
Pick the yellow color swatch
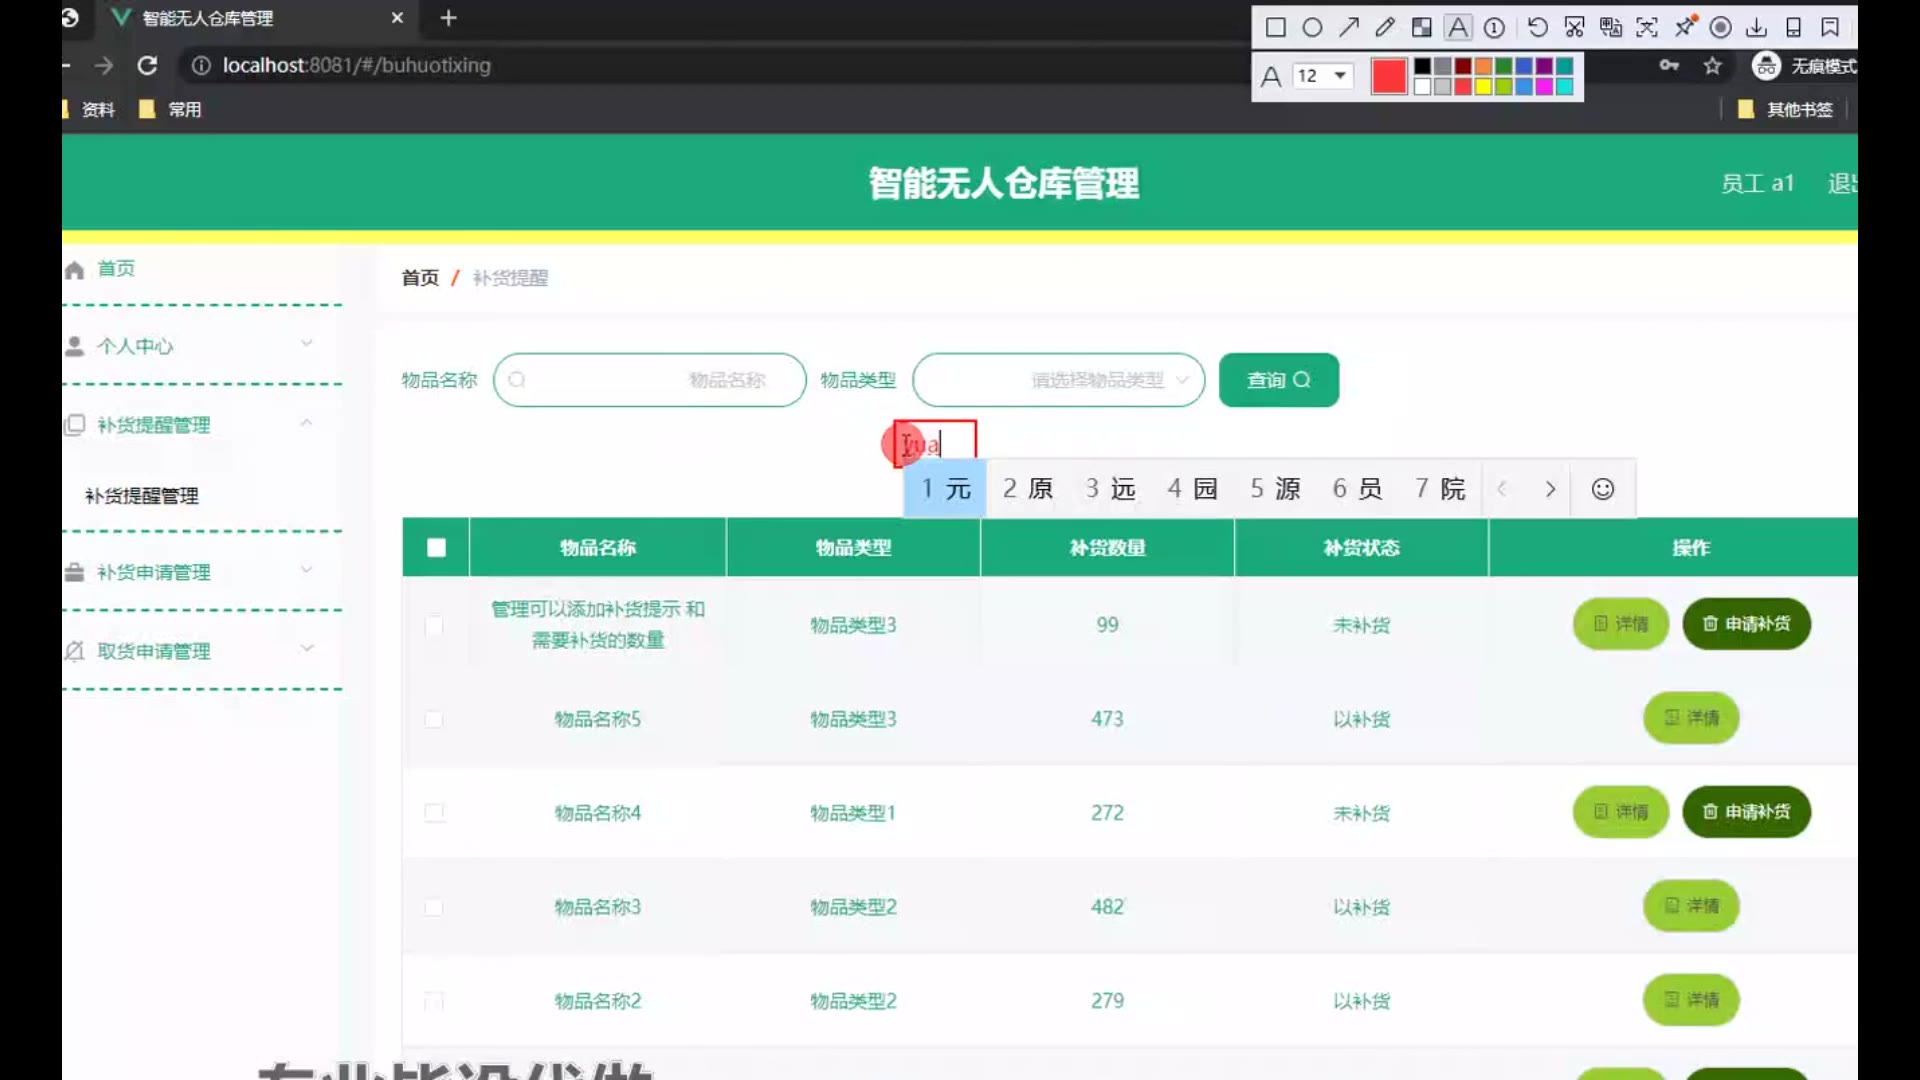(1483, 87)
